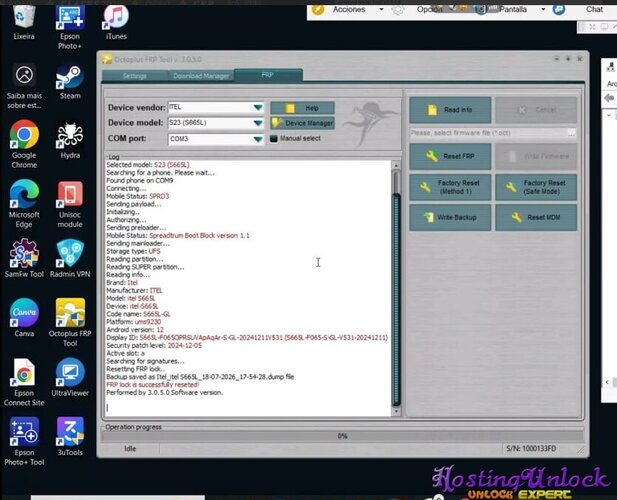Viewport: 617px width, 500px height.
Task: Expand the Device vendor dropdown
Action: (258, 107)
